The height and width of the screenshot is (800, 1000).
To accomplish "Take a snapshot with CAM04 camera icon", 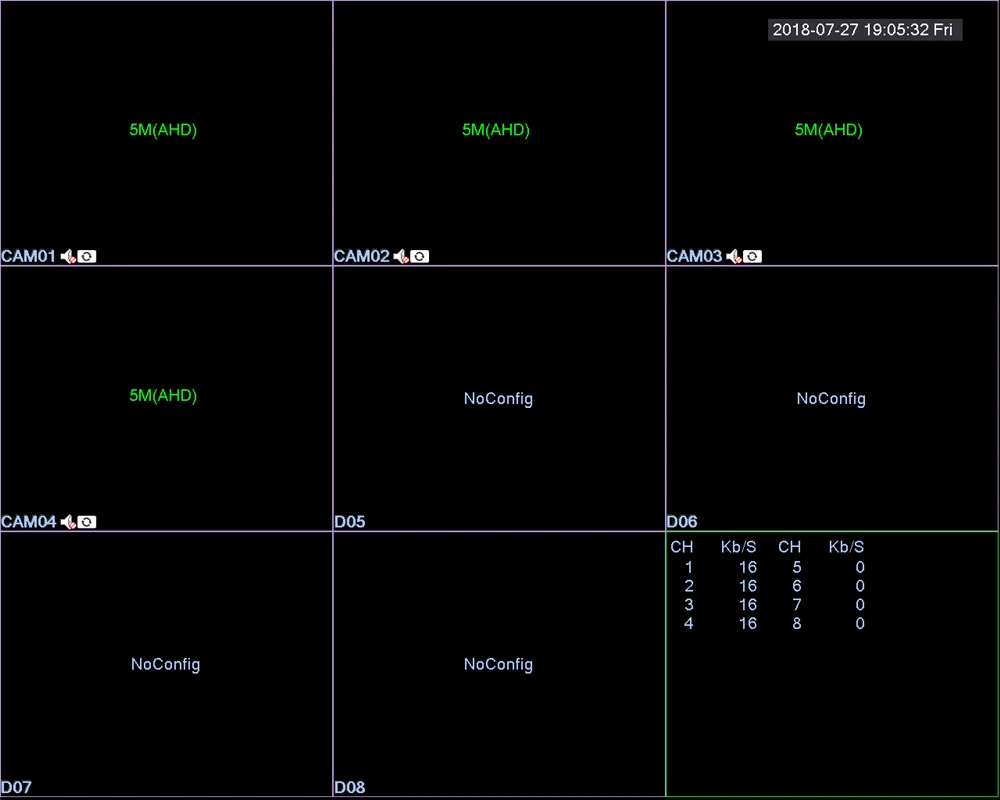I will 87,522.
